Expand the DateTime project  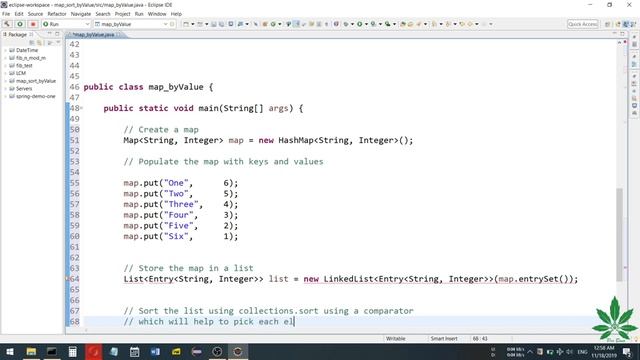pos(6,50)
